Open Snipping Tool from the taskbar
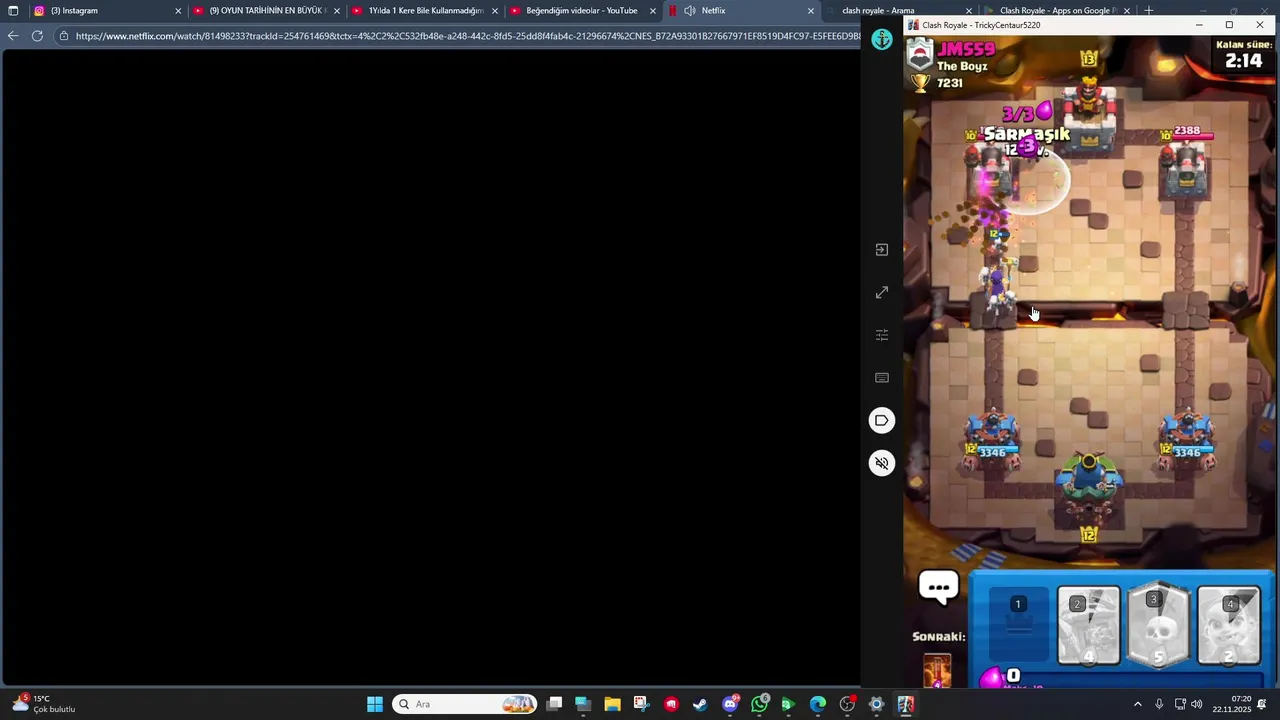 (641, 704)
